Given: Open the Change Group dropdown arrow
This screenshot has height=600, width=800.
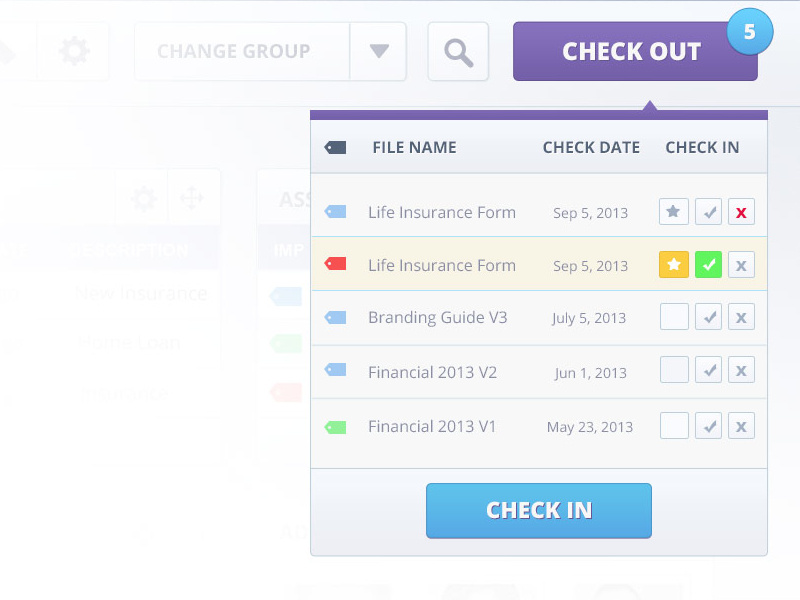Looking at the screenshot, I should pyautogui.click(x=378, y=51).
